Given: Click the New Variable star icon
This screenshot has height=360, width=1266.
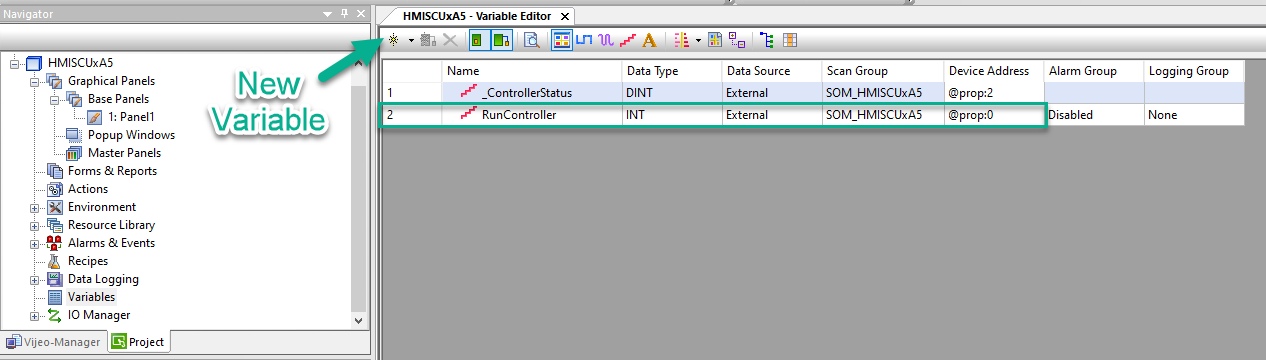Looking at the screenshot, I should pyautogui.click(x=393, y=40).
